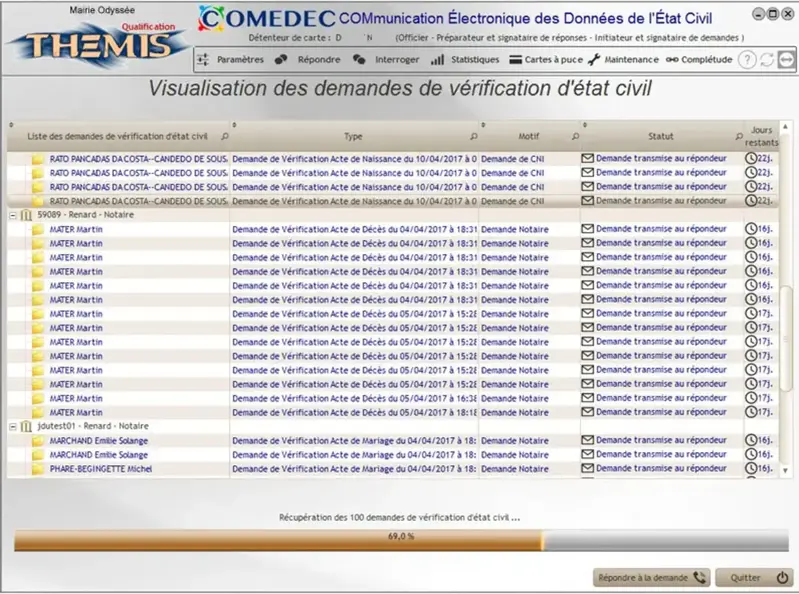Click the Cartes à puce card icon

point(516,60)
